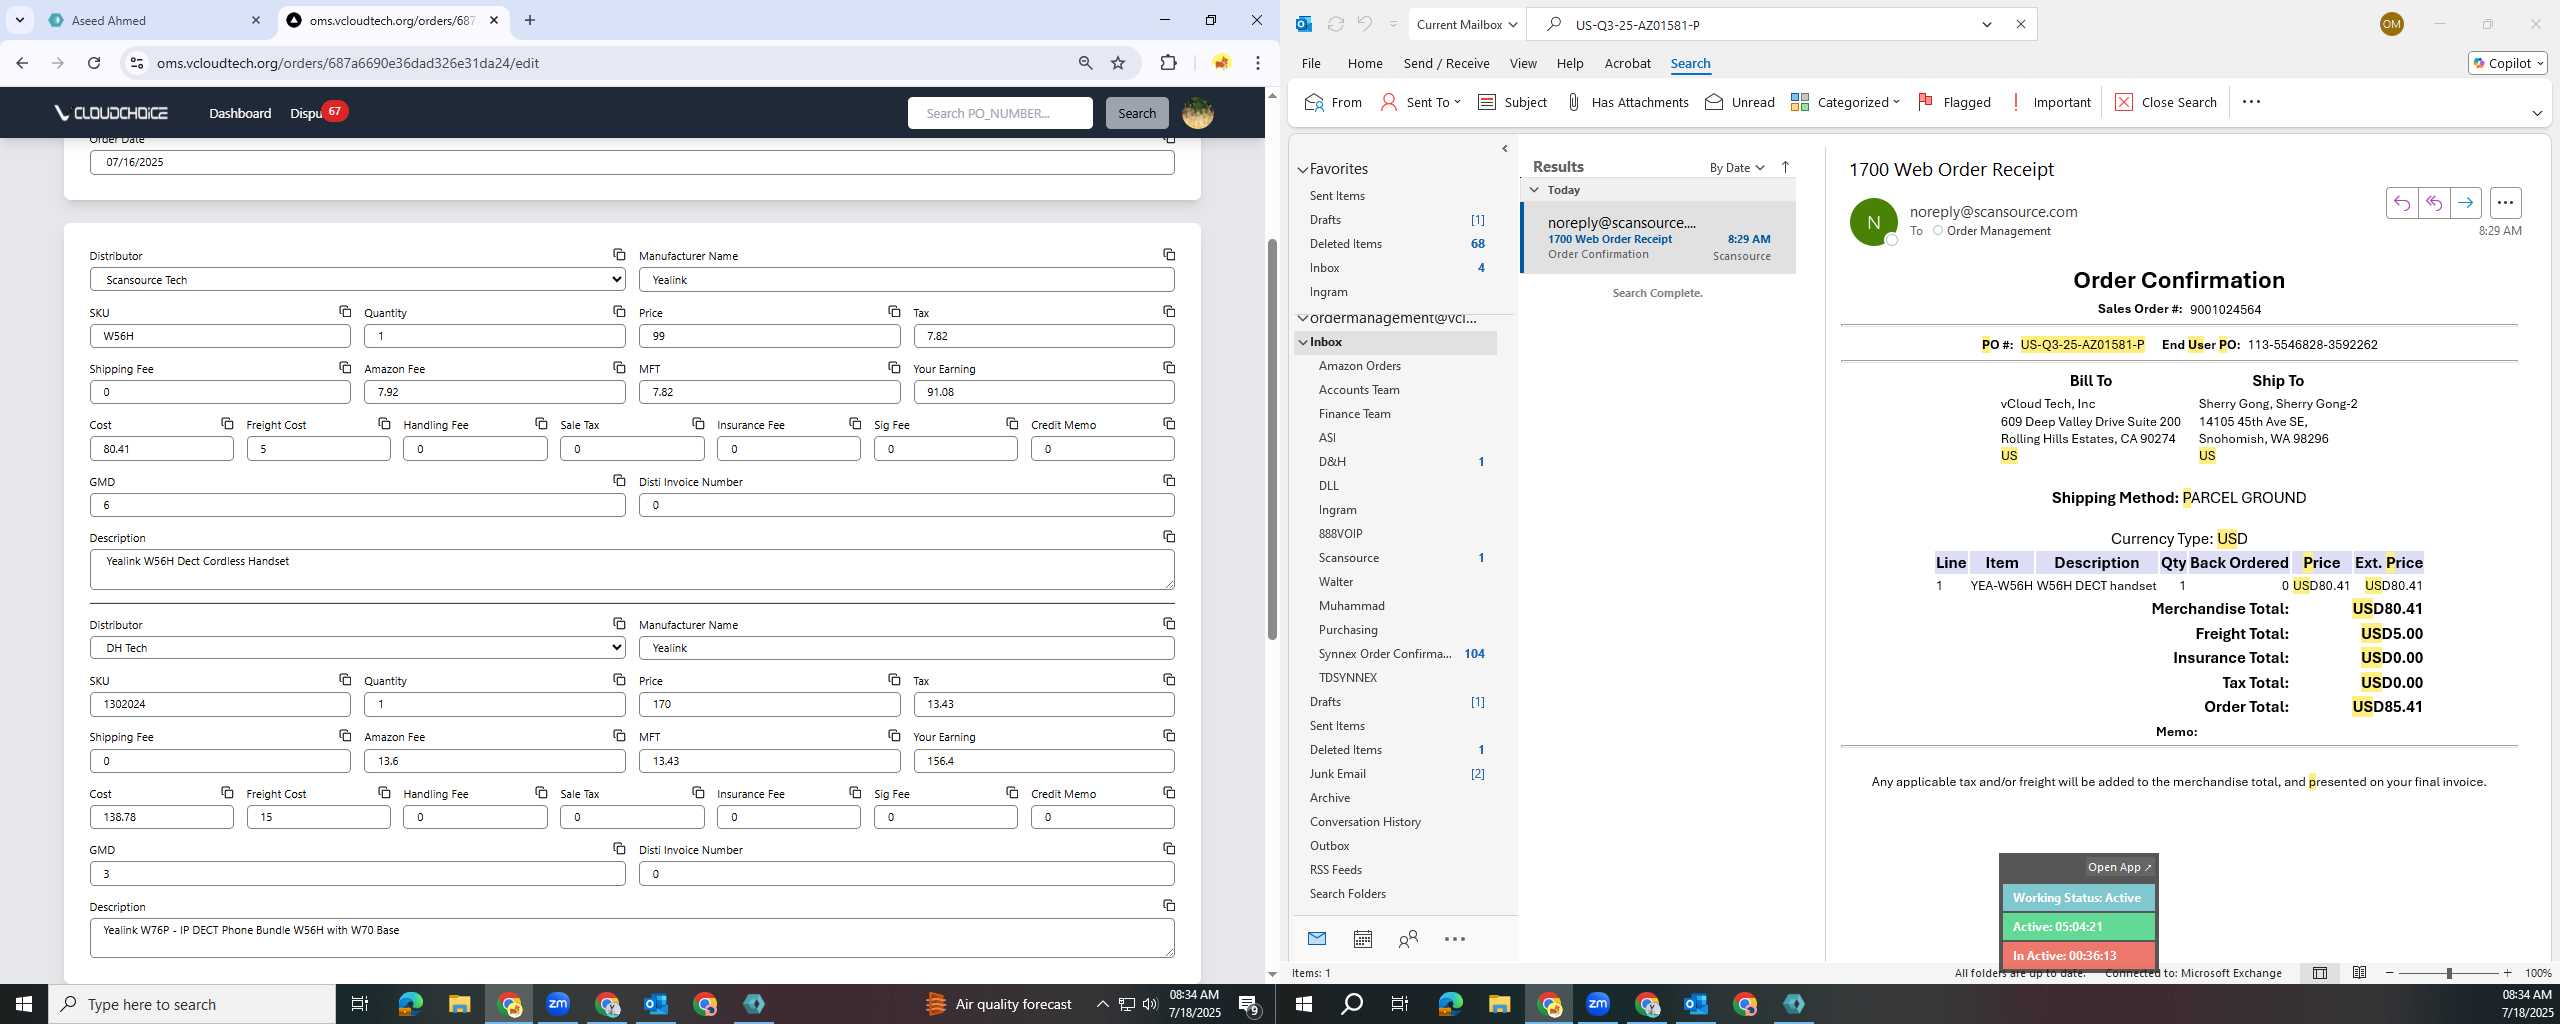2560x1024 pixels.
Task: Open more actions on the email
Action: [x=2505, y=203]
